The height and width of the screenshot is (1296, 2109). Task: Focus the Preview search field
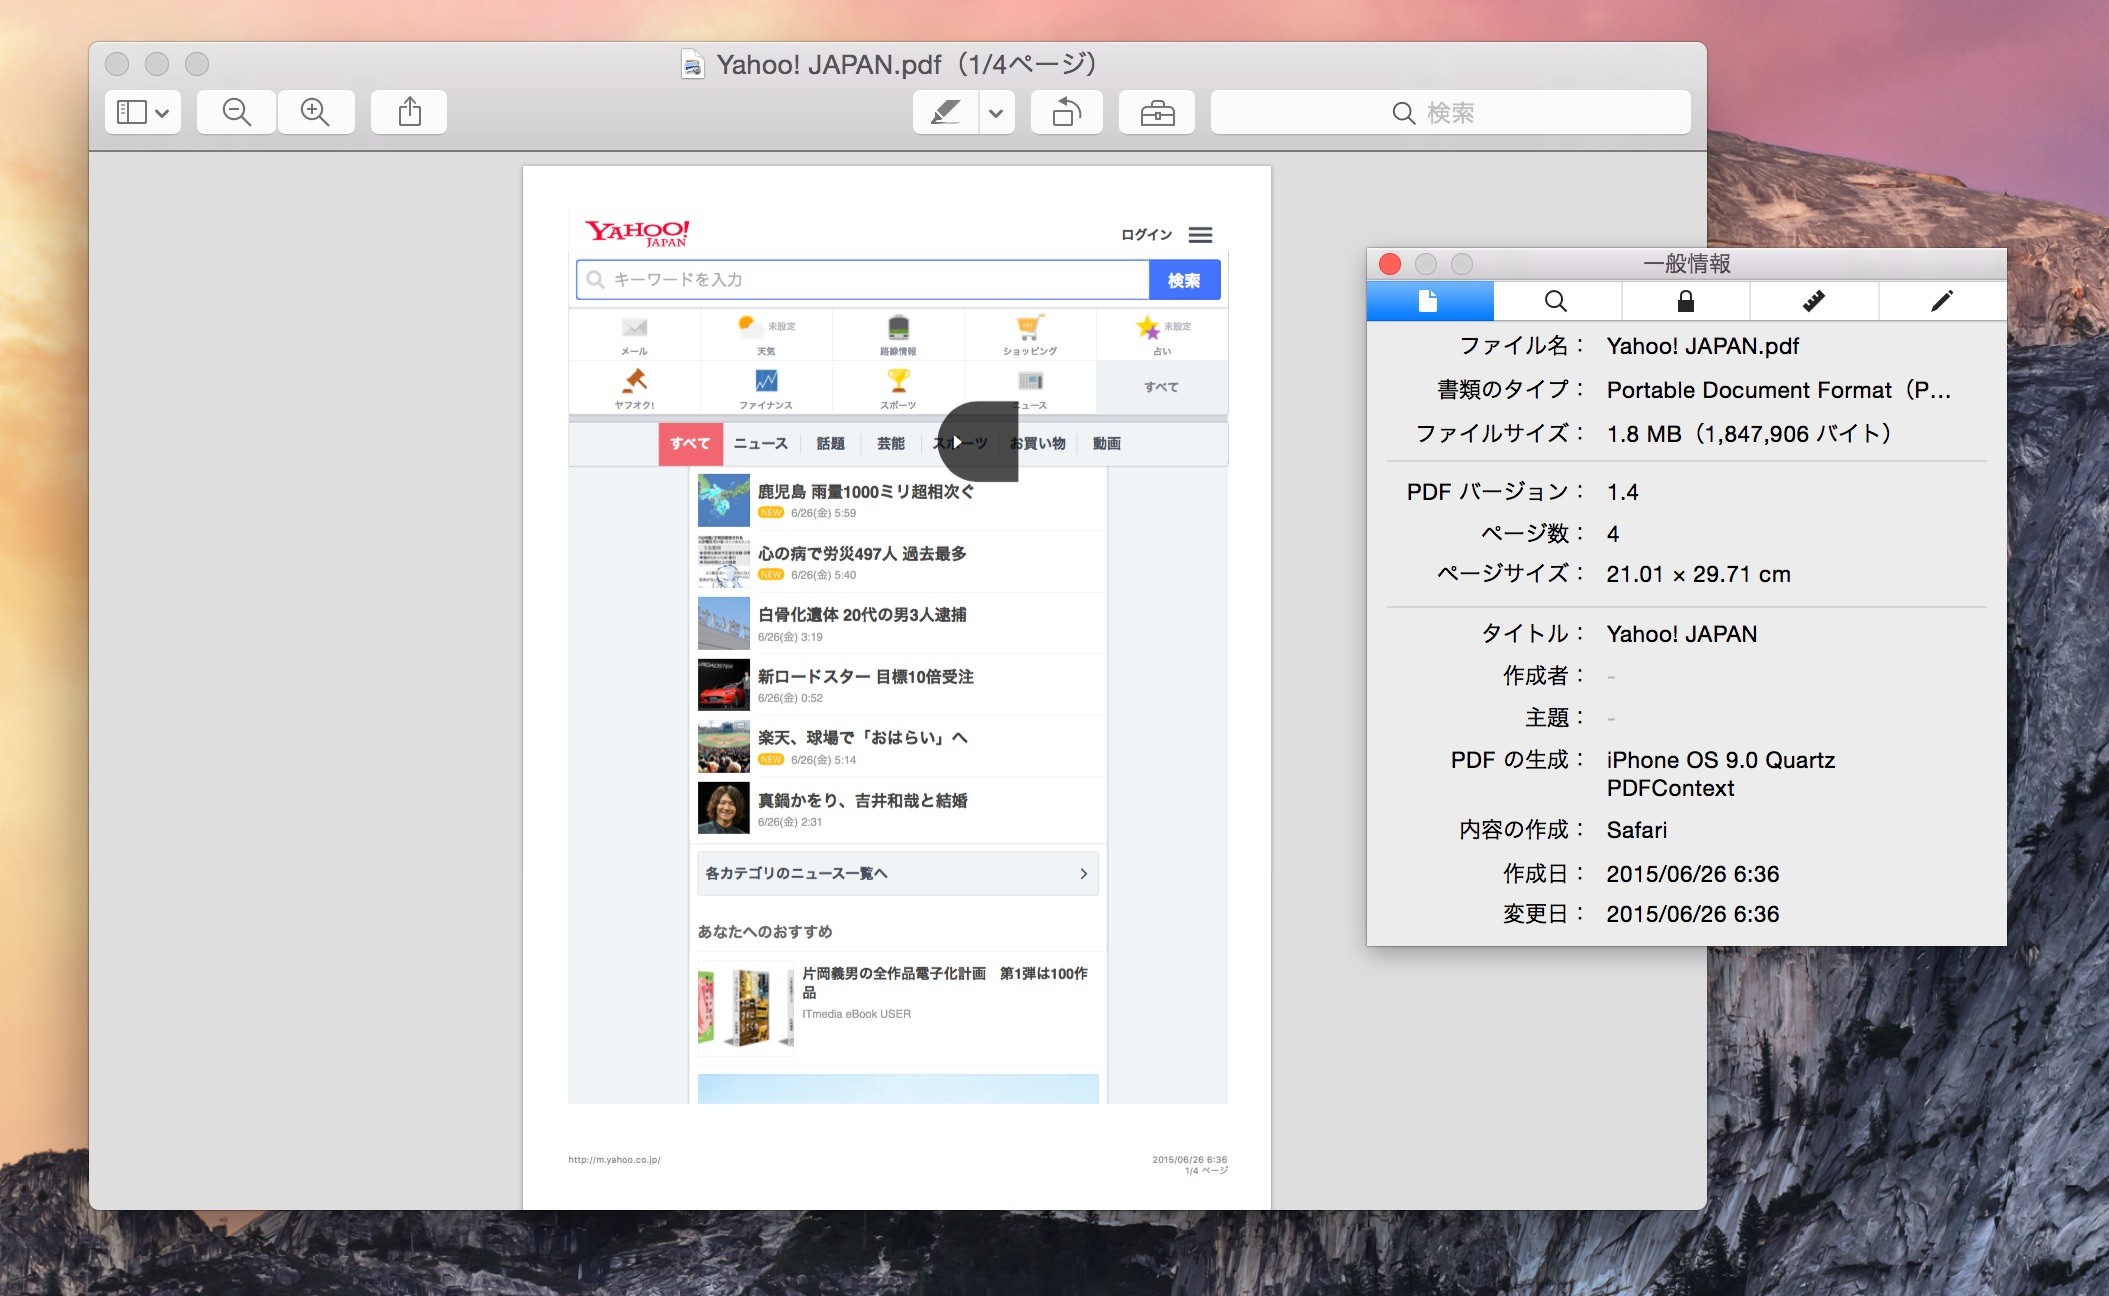click(1450, 112)
